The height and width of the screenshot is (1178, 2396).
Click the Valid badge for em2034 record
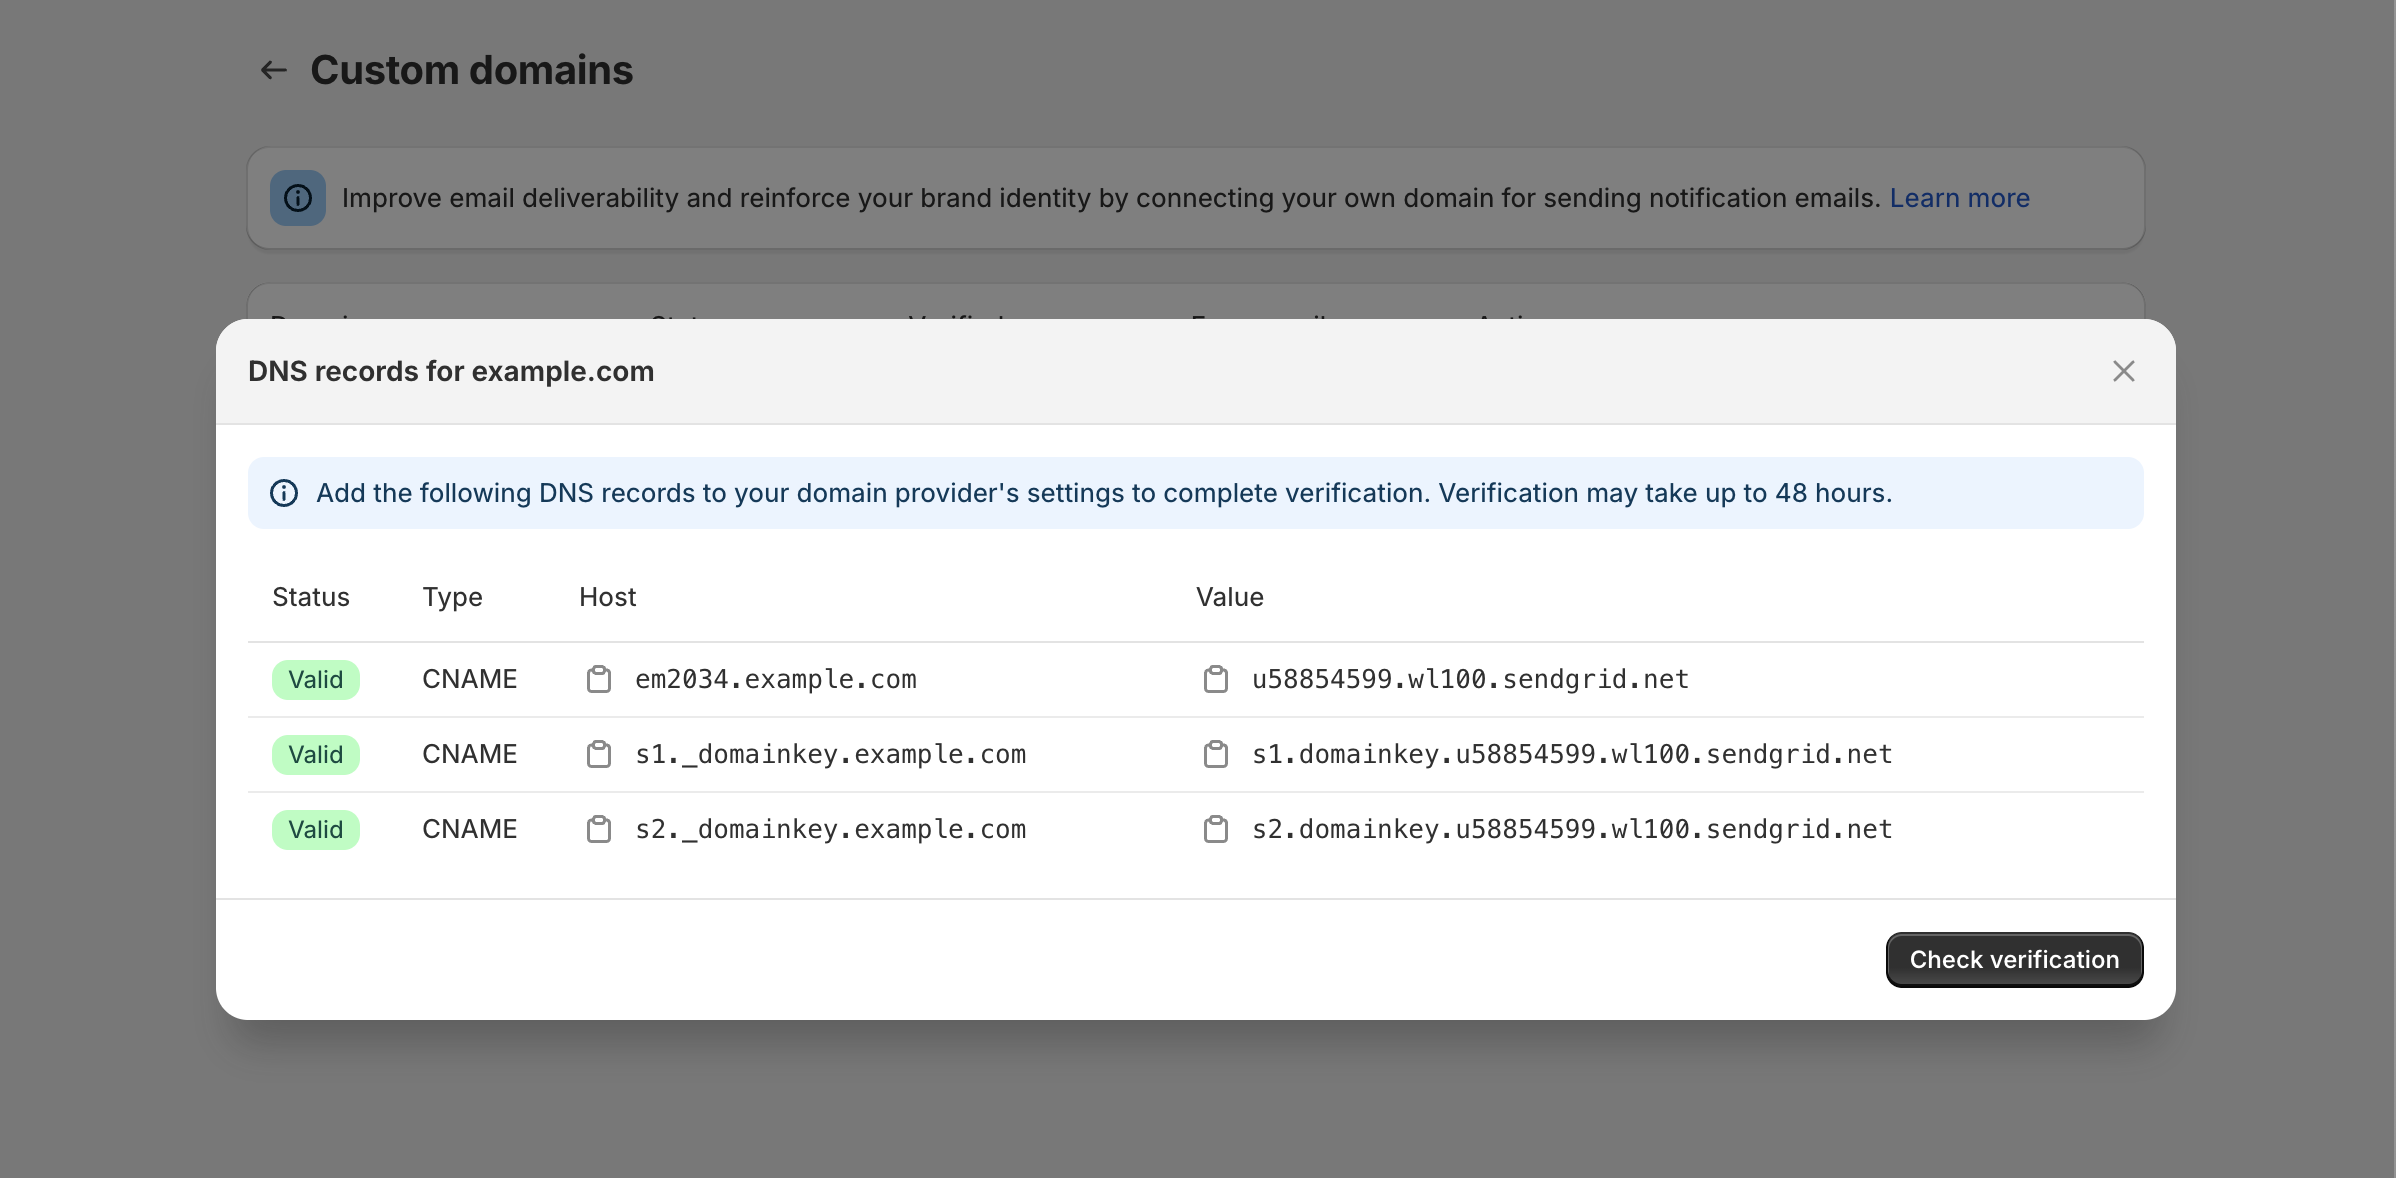315,680
